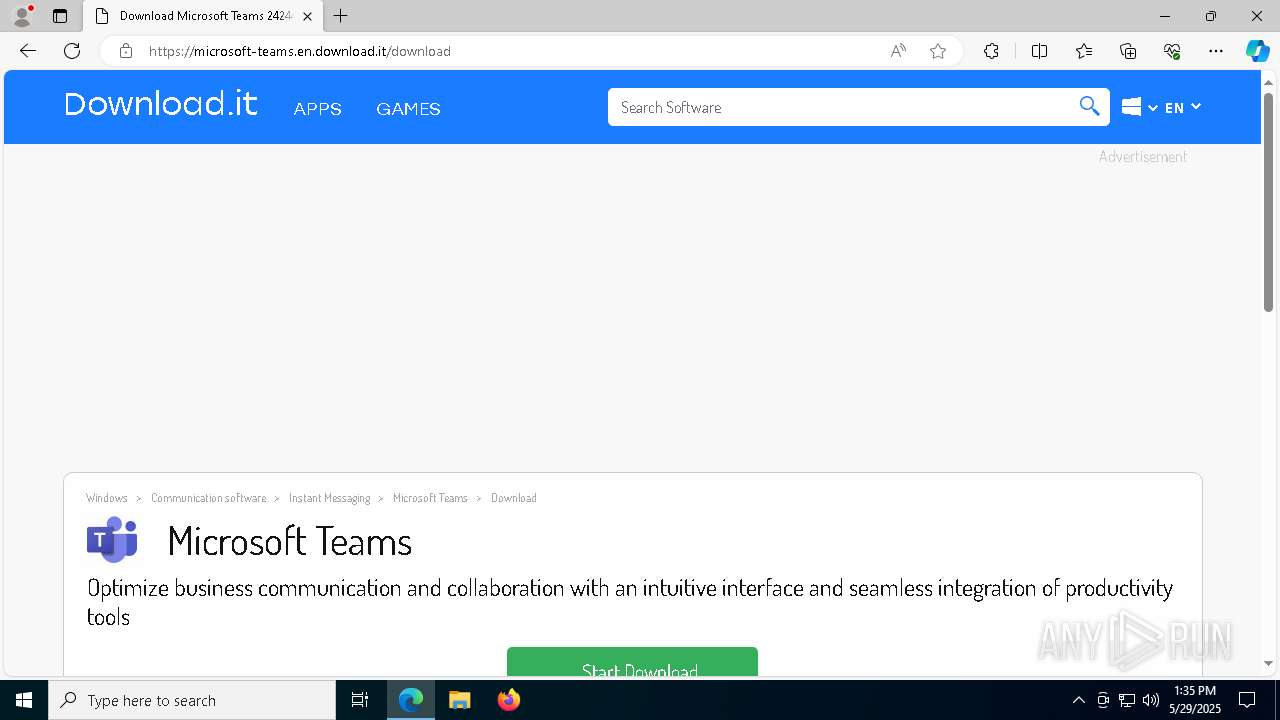View site information lock icon

(x=125, y=51)
